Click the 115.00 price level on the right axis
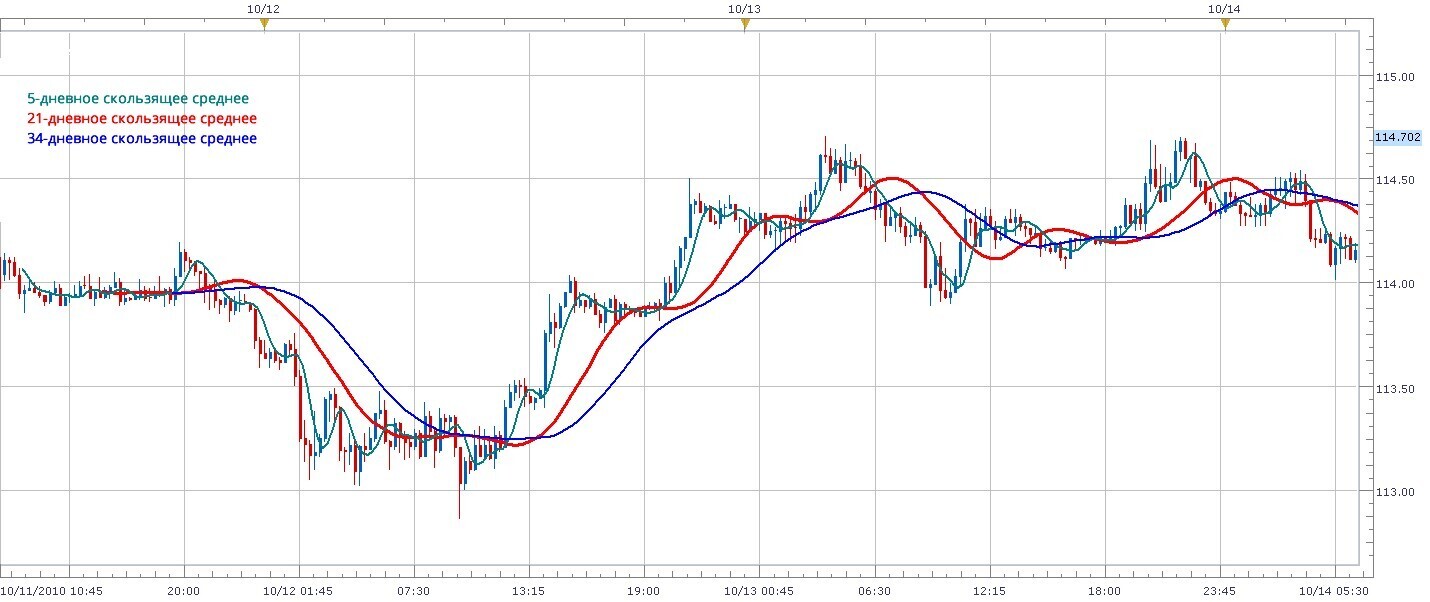 [1395, 75]
